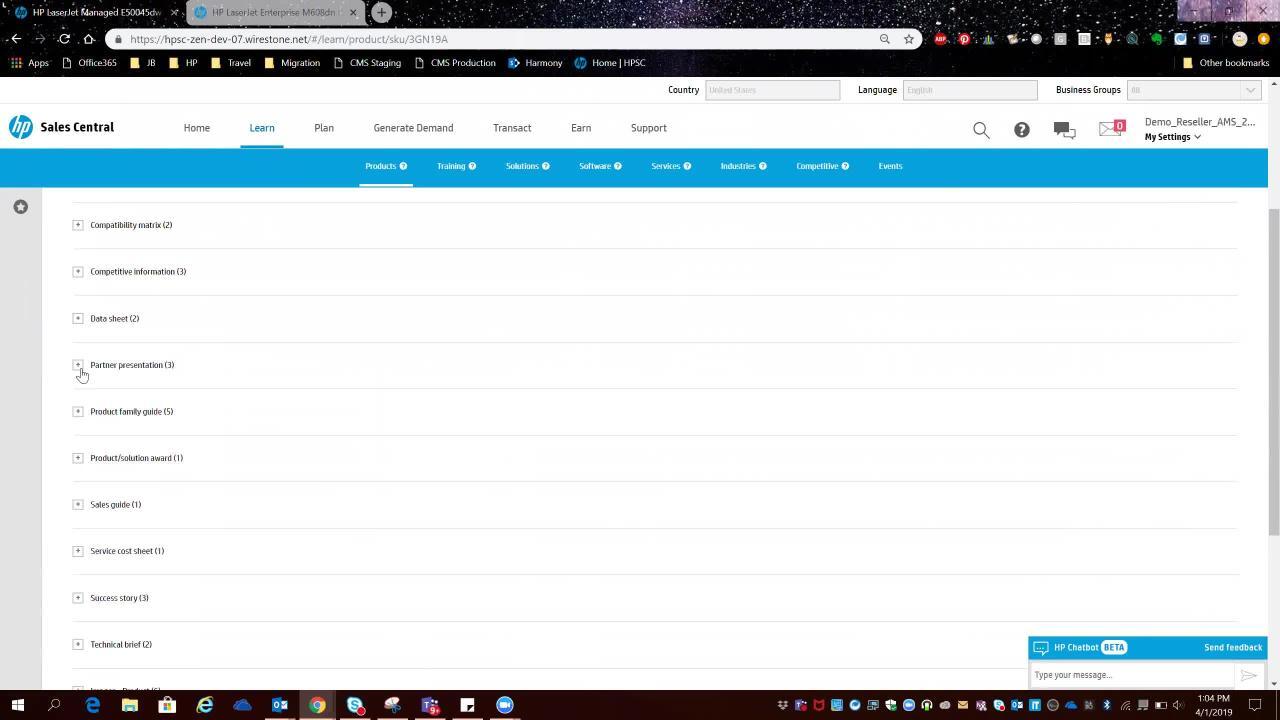Open Microsoft Teams from the taskbar
Image resolution: width=1280 pixels, height=720 pixels.
coord(430,705)
